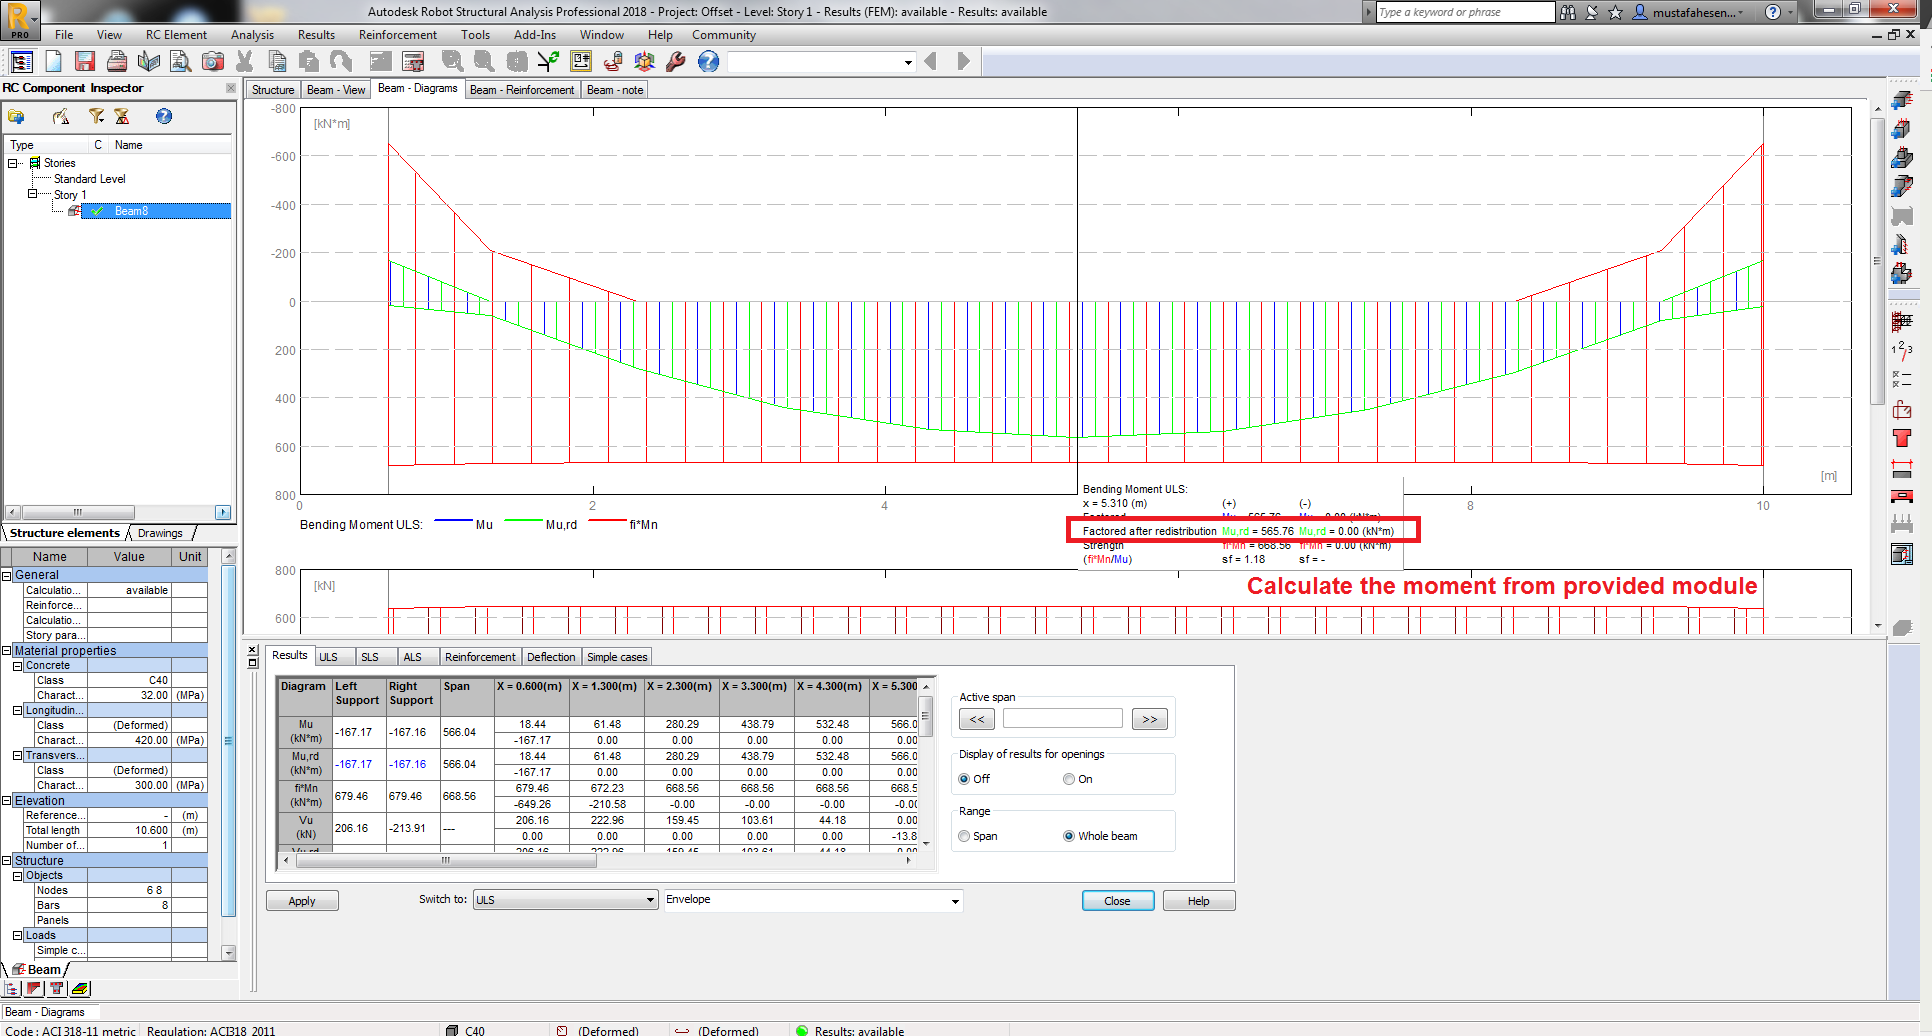
Task: Click the Help button in results panel
Action: (1199, 901)
